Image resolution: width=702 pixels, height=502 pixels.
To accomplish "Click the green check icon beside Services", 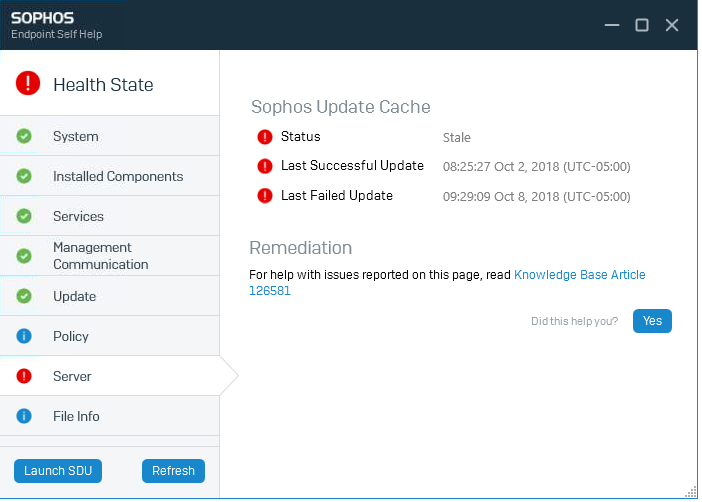I will click(x=24, y=216).
